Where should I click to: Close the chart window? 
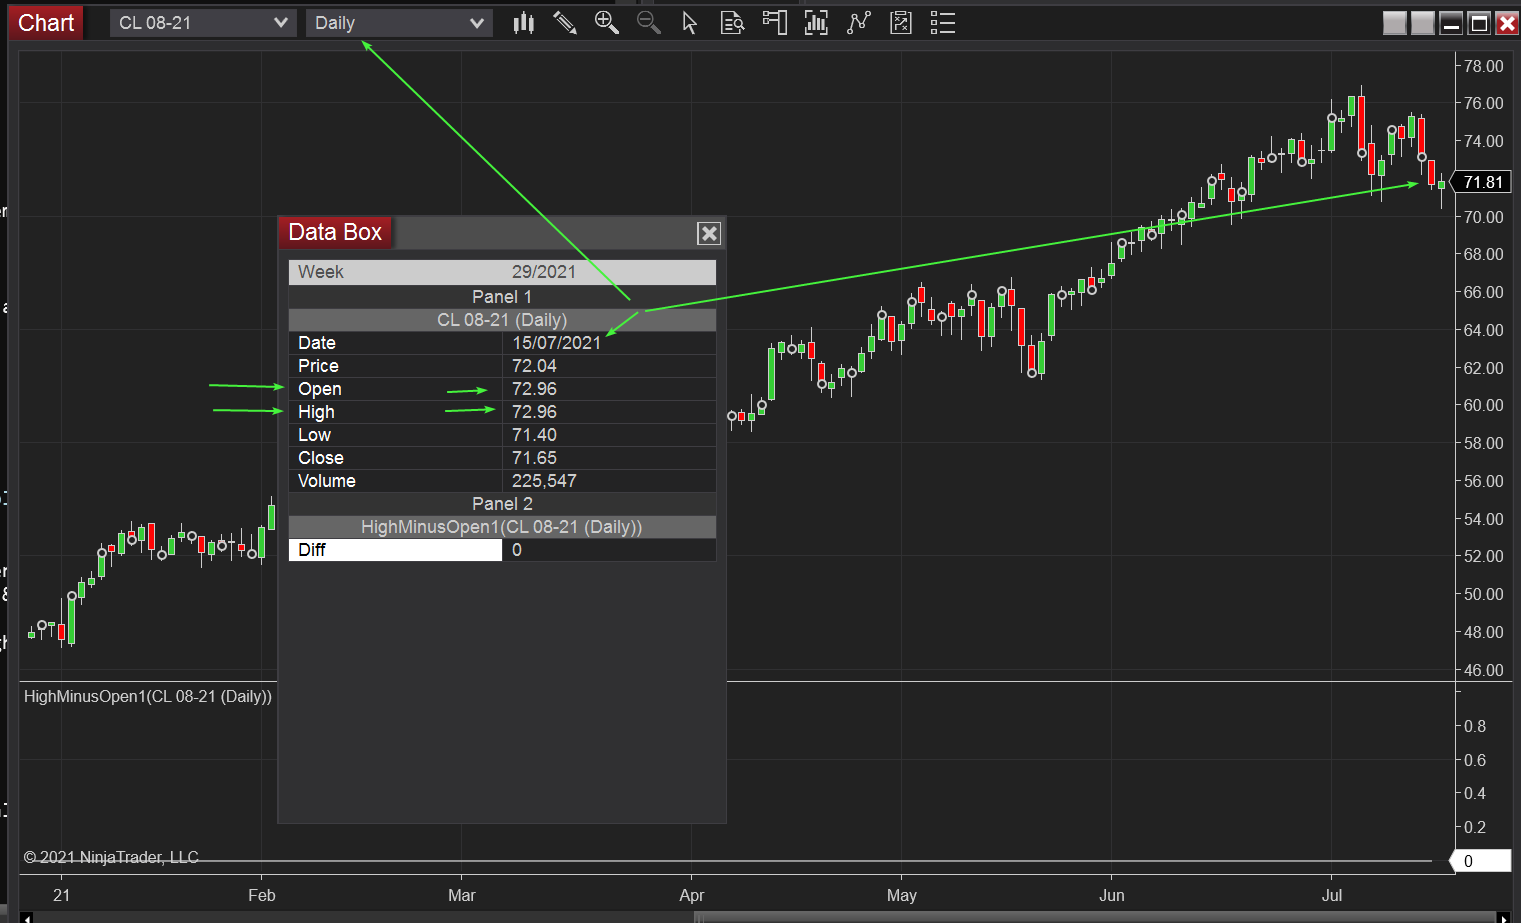(1506, 23)
